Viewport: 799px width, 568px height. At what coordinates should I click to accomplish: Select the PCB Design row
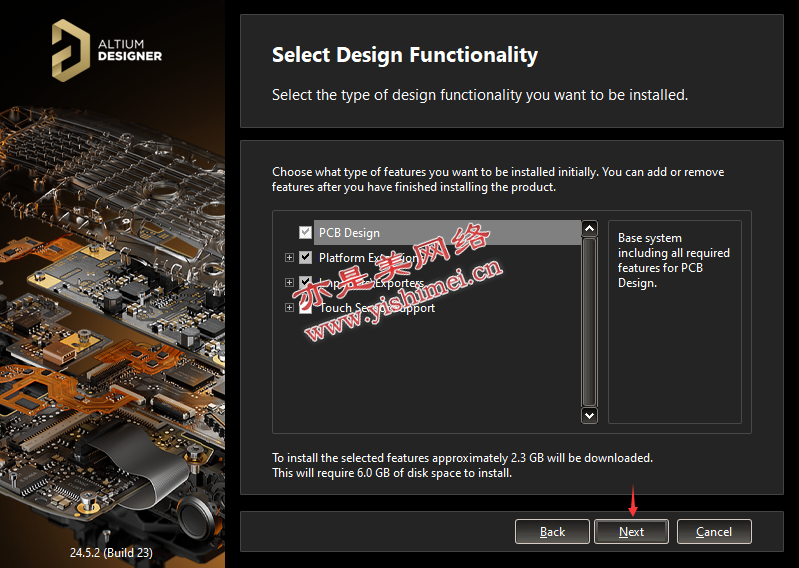(x=447, y=233)
